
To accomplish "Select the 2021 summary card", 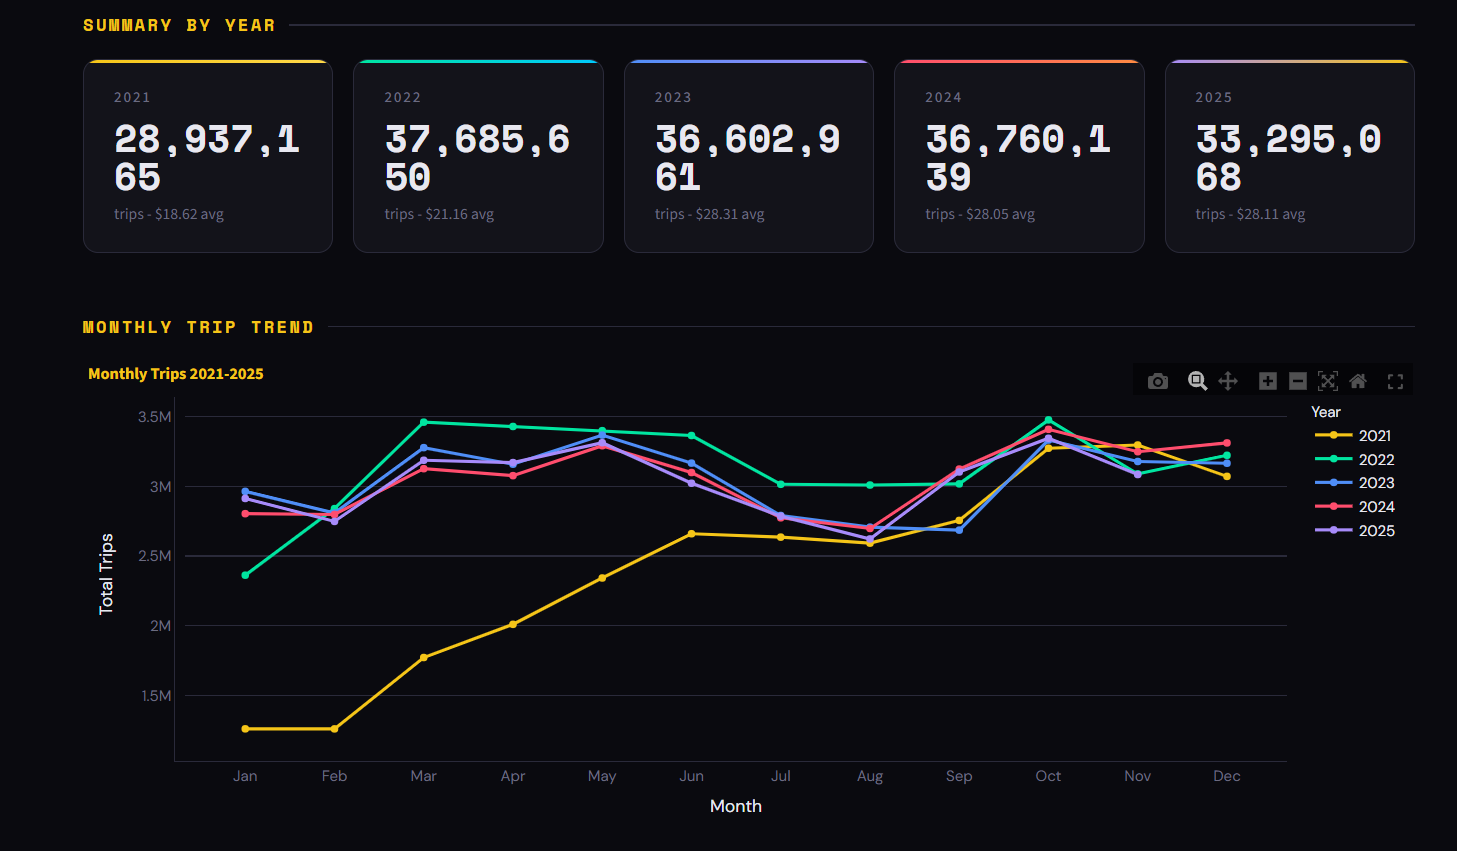I will [x=208, y=157].
